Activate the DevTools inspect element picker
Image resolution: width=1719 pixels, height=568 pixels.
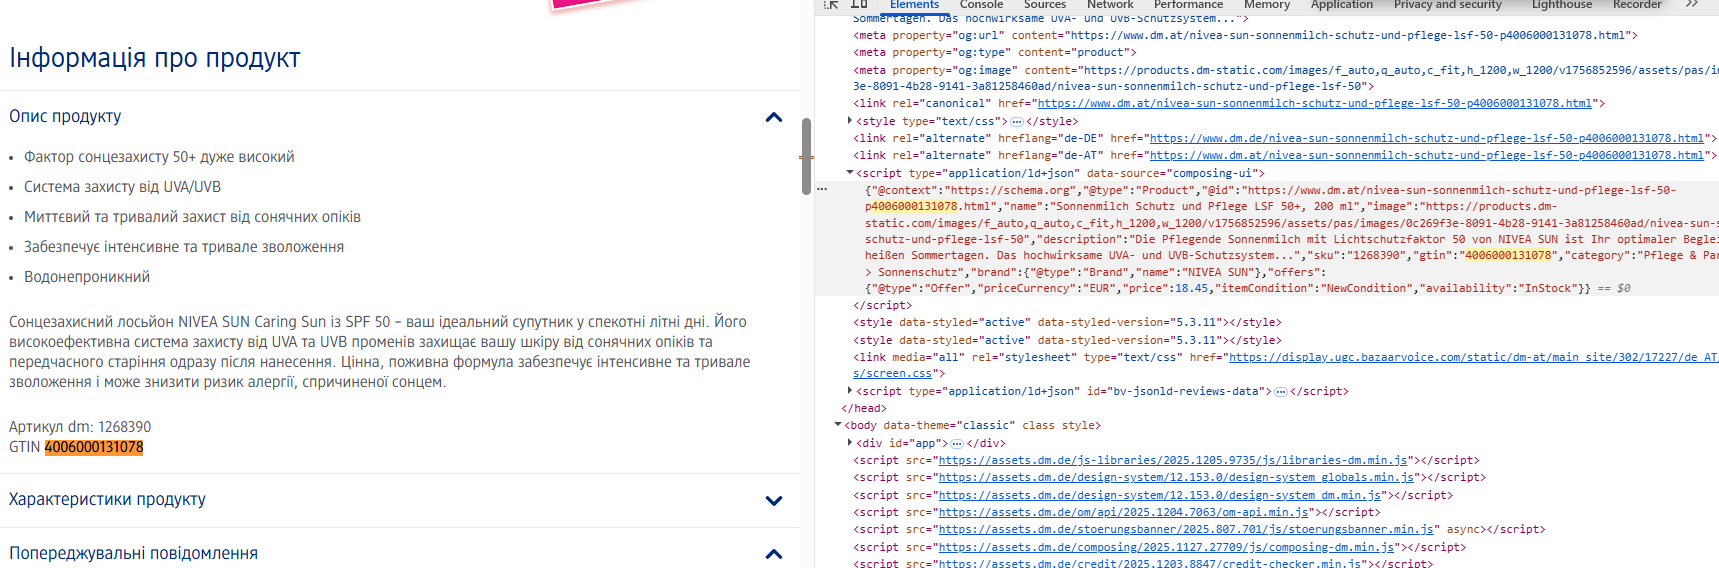tap(831, 4)
